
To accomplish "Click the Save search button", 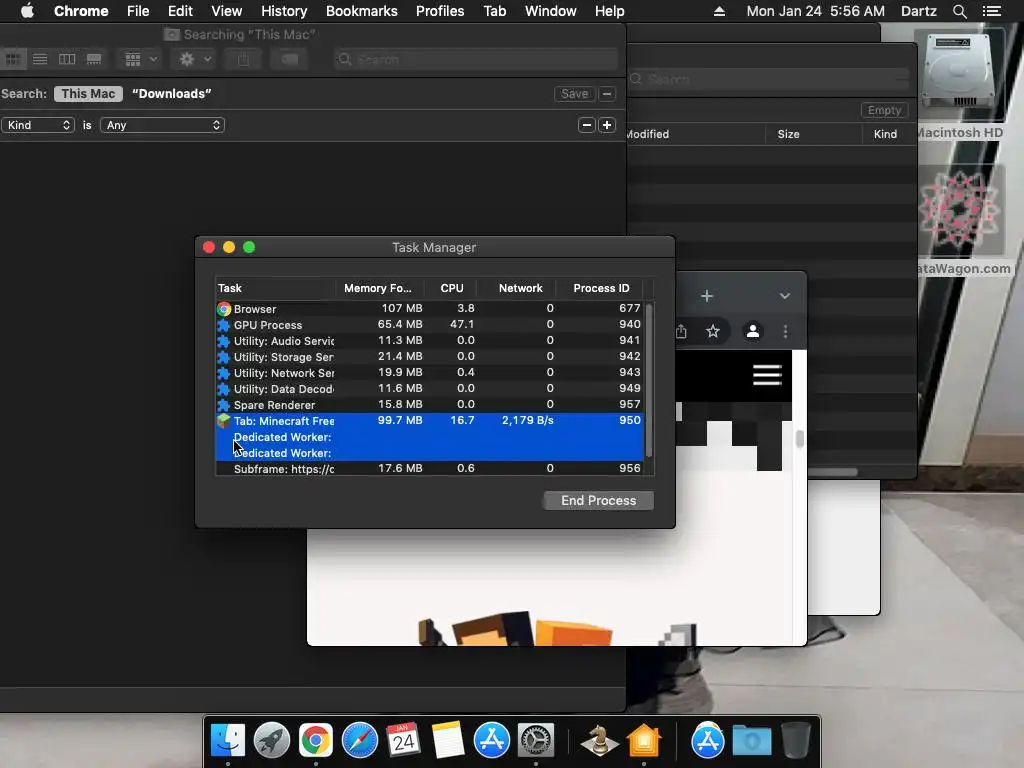I will point(574,93).
